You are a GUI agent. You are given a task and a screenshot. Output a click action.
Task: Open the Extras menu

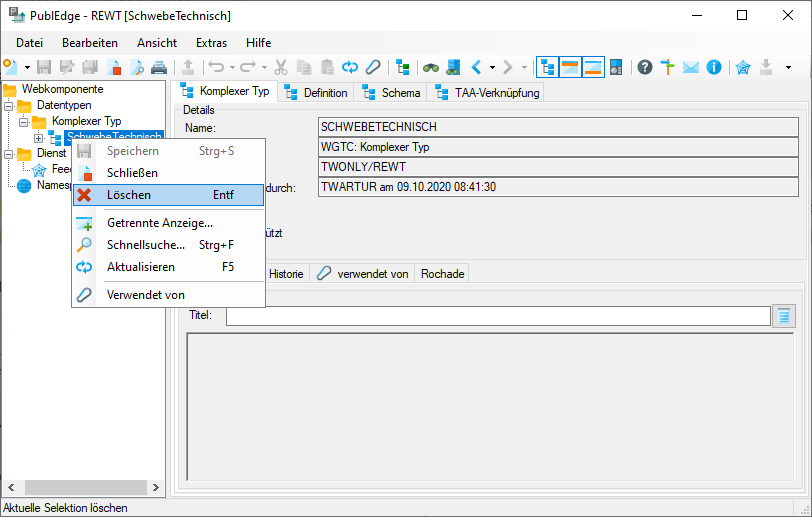(211, 43)
